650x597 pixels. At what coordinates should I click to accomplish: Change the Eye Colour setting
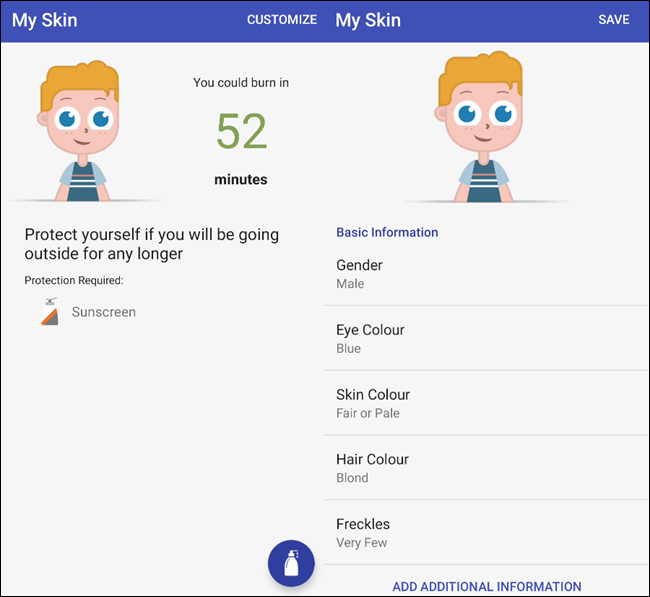pos(486,339)
